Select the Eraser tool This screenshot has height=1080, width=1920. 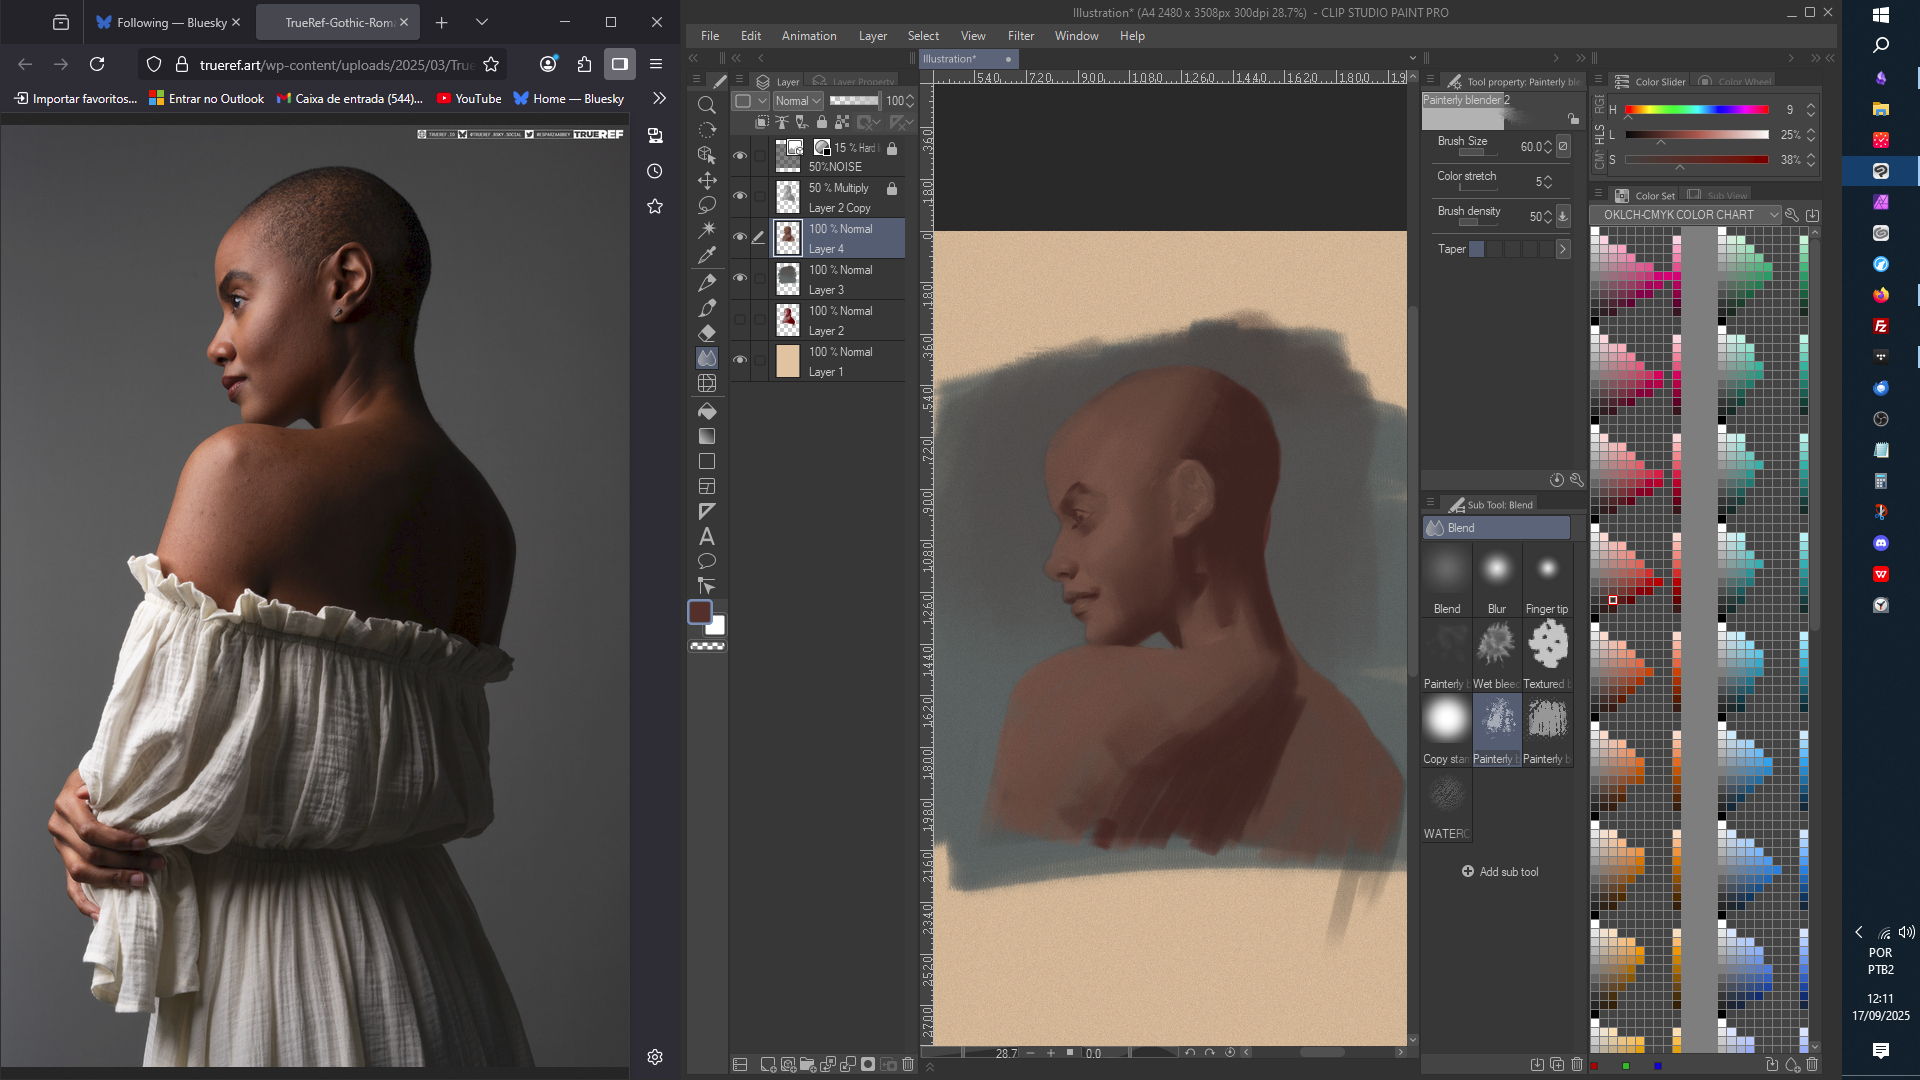coord(707,333)
